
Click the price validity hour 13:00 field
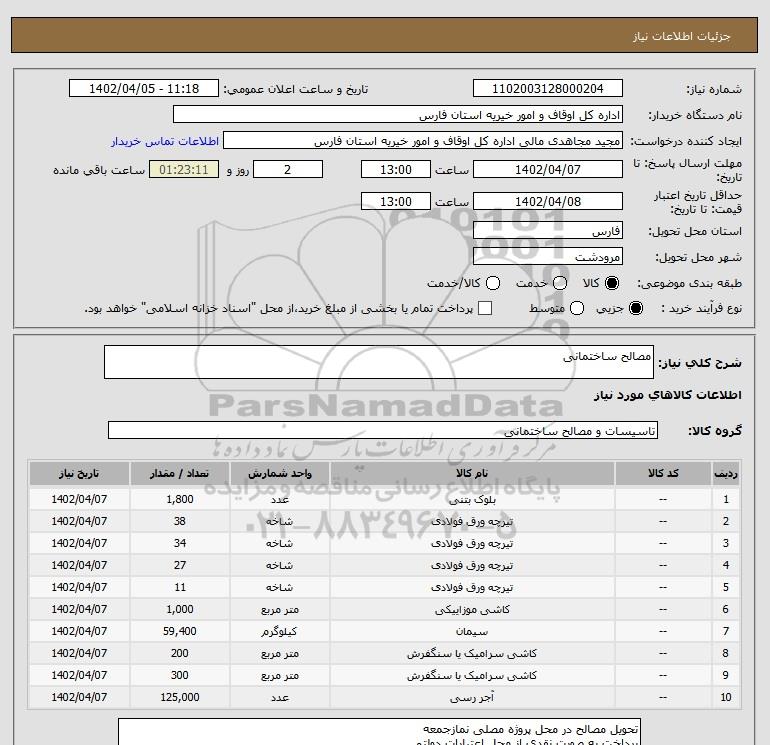(396, 201)
